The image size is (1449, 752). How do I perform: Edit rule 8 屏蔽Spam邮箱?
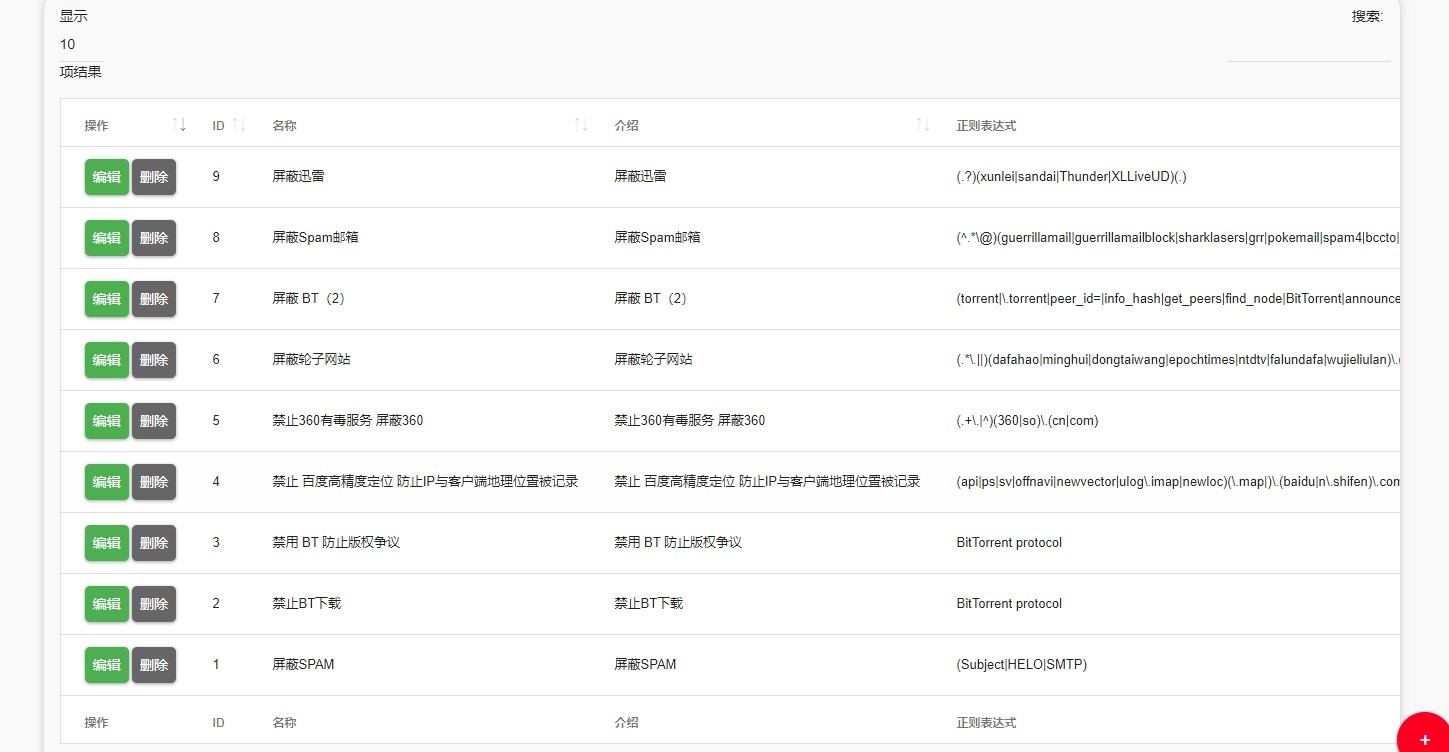tap(107, 238)
